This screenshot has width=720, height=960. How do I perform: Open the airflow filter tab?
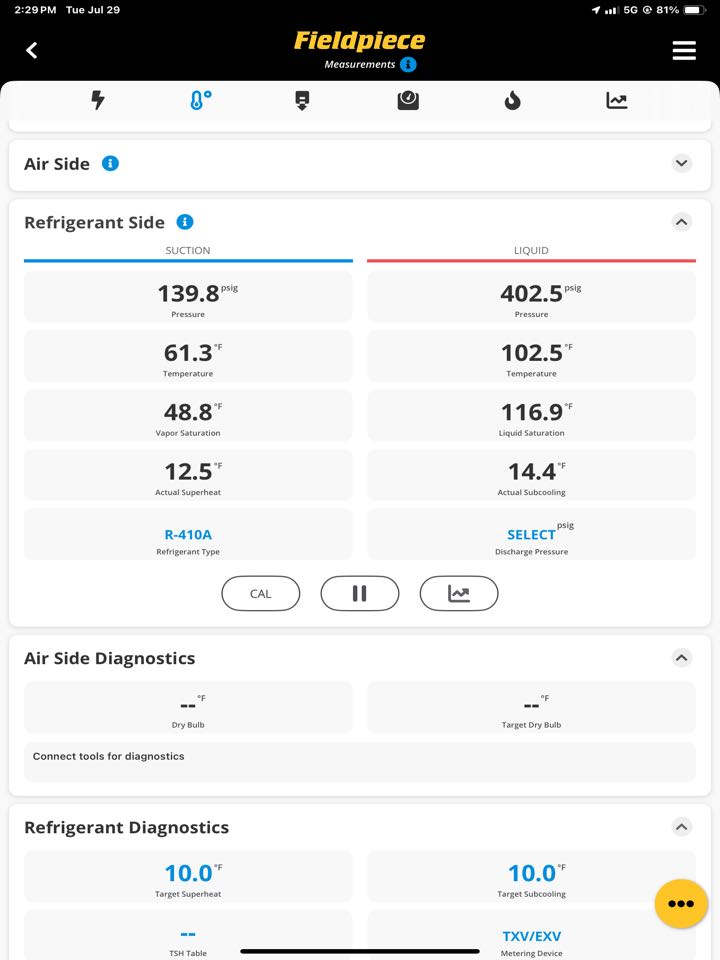[302, 100]
